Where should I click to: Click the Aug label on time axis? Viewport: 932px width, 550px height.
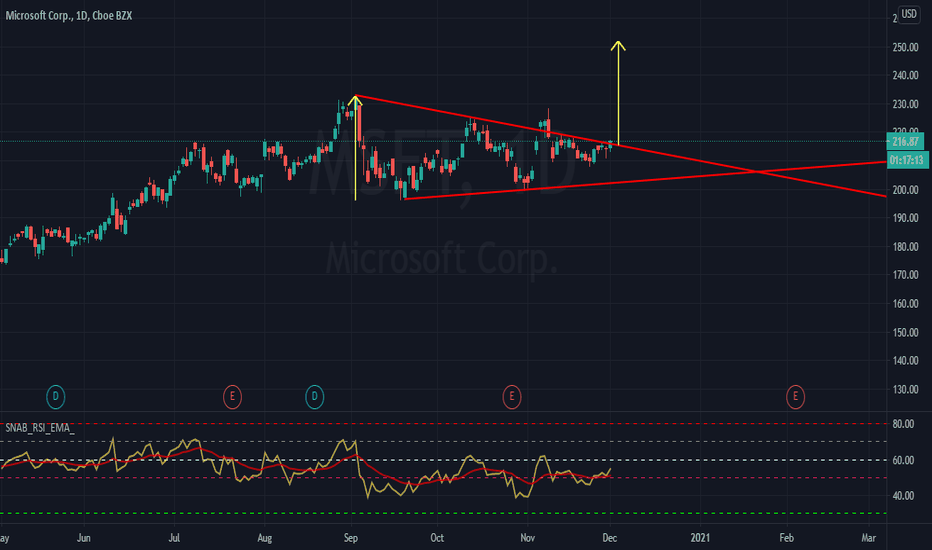[265, 538]
